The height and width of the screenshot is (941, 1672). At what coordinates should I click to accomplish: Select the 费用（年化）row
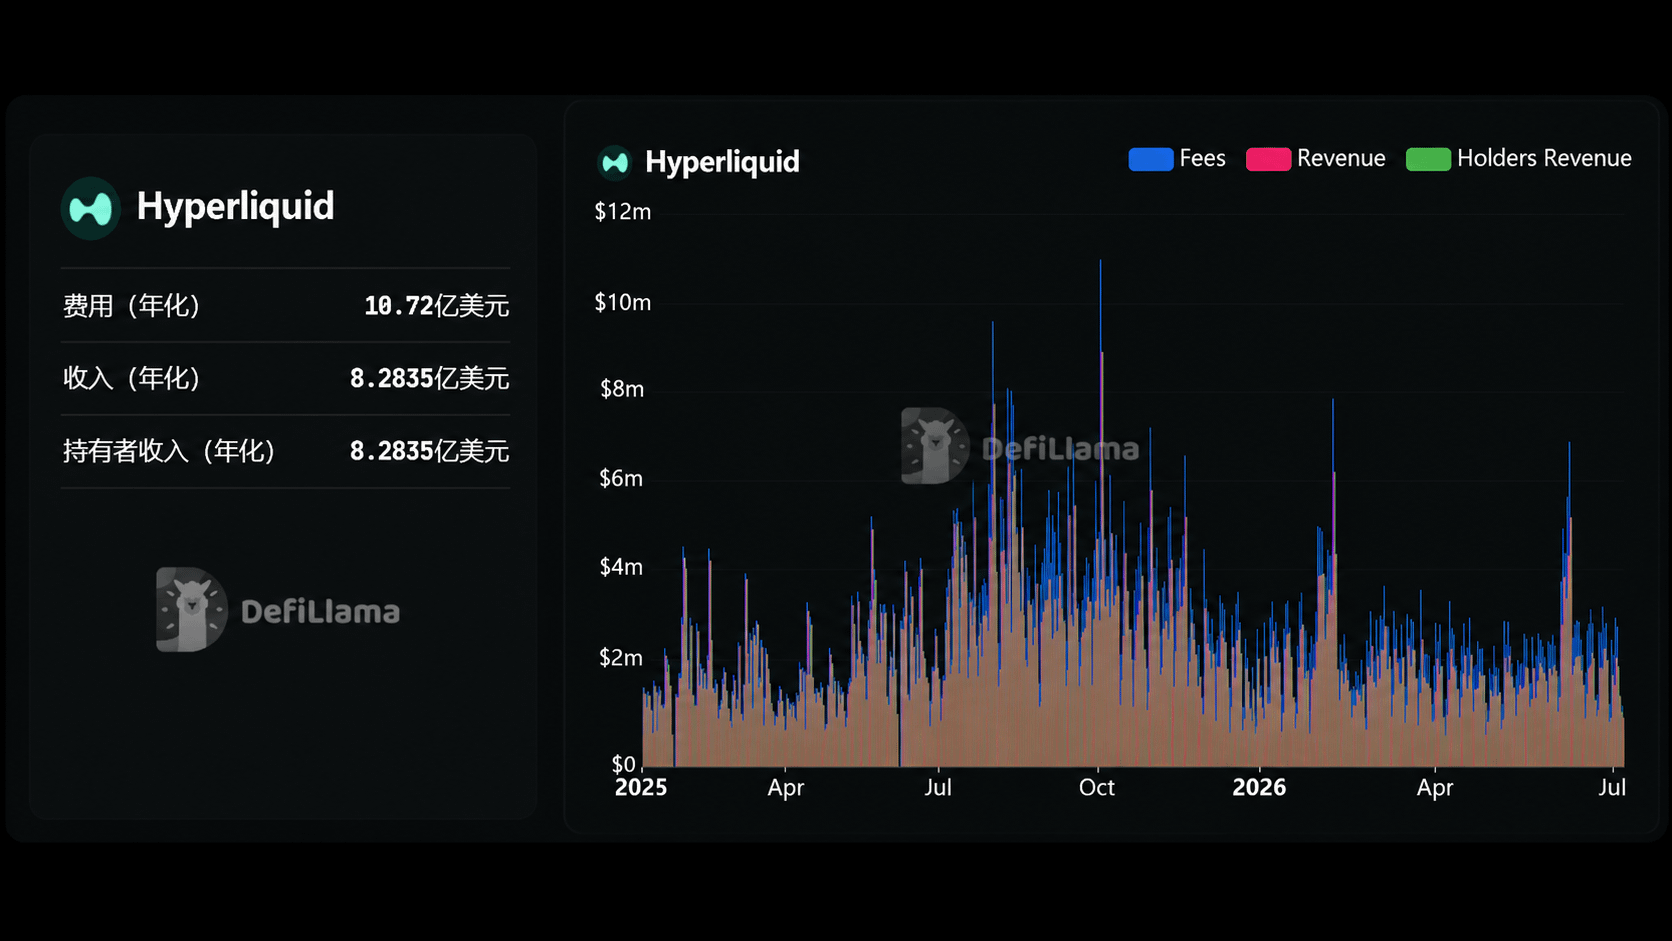[285, 306]
